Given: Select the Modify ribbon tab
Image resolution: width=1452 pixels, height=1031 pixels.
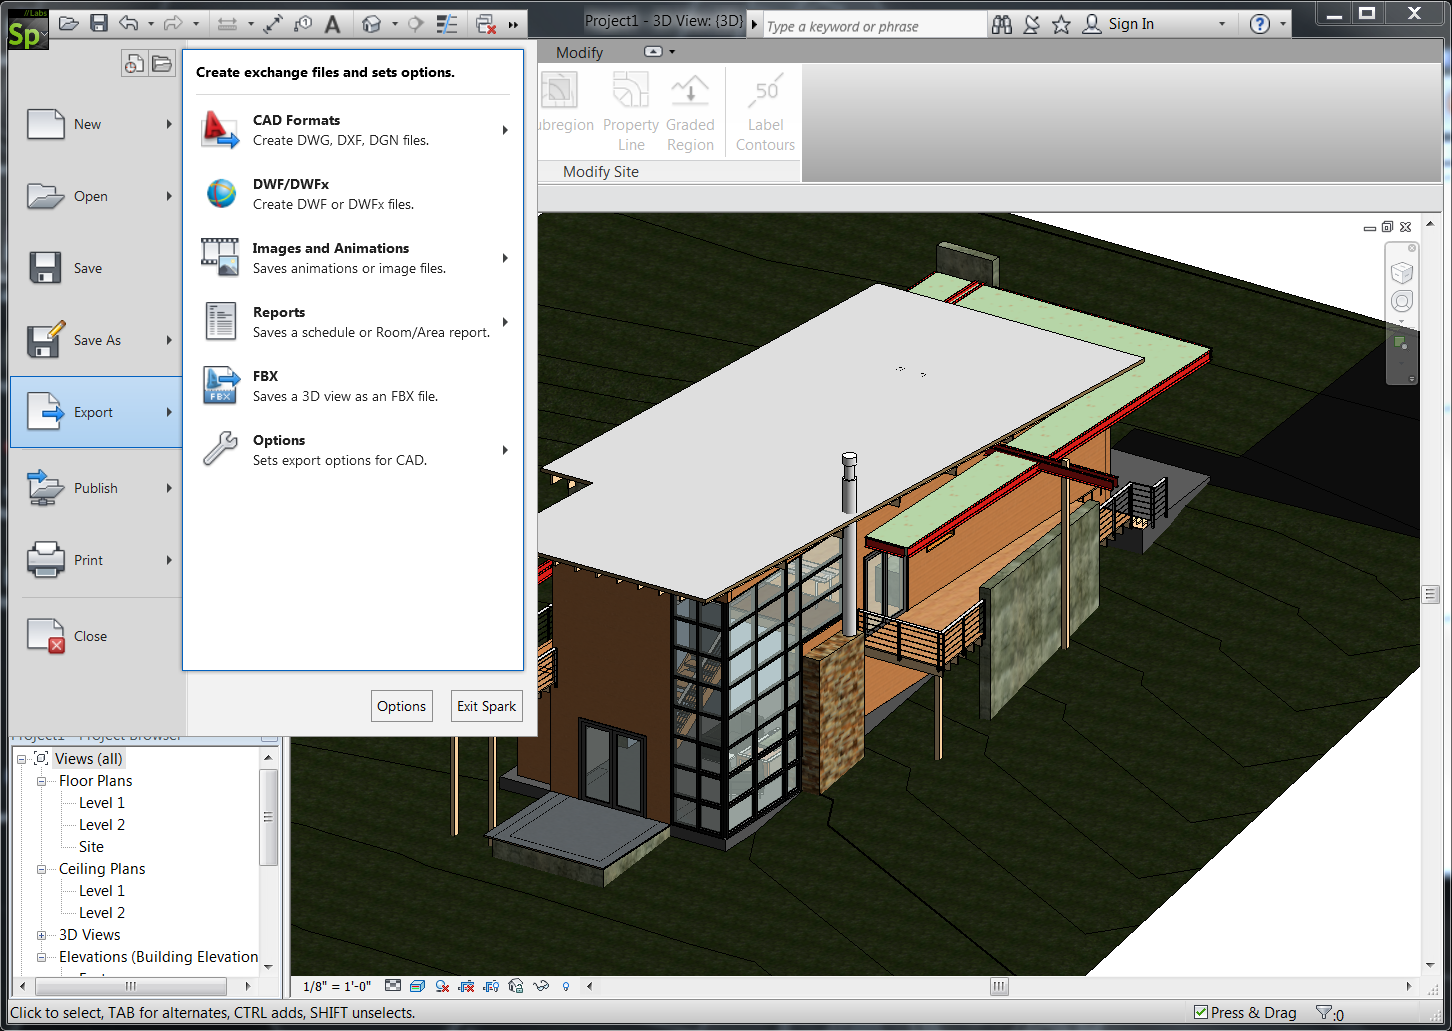Looking at the screenshot, I should (x=580, y=52).
